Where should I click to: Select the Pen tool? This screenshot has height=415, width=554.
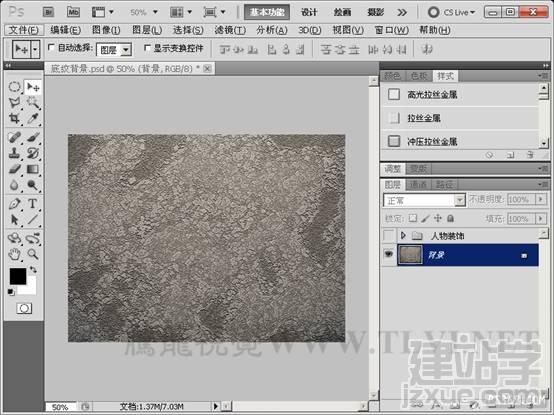click(x=14, y=203)
